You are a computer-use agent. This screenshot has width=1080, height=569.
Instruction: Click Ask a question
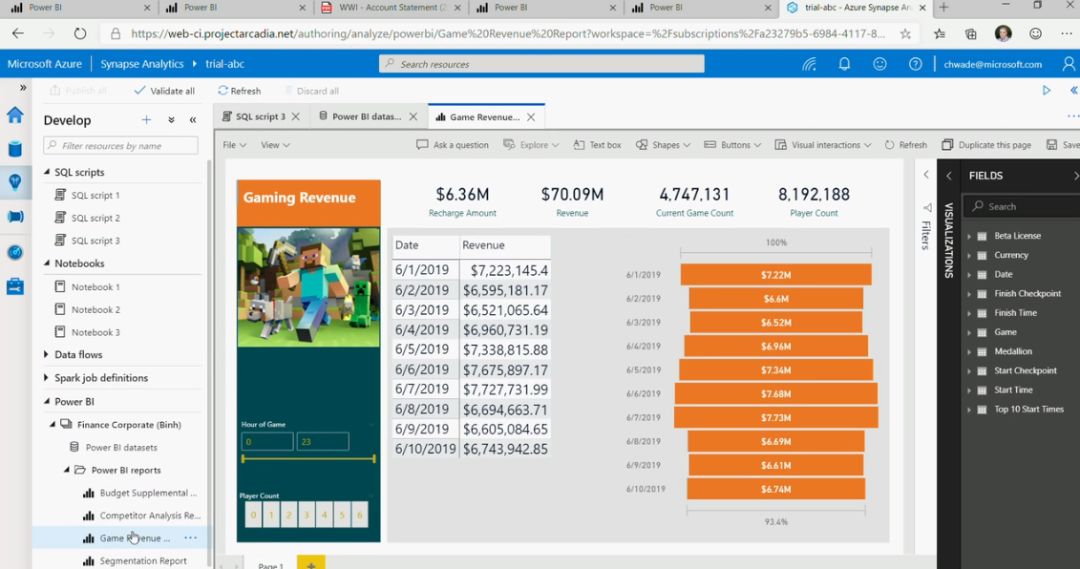coord(453,145)
